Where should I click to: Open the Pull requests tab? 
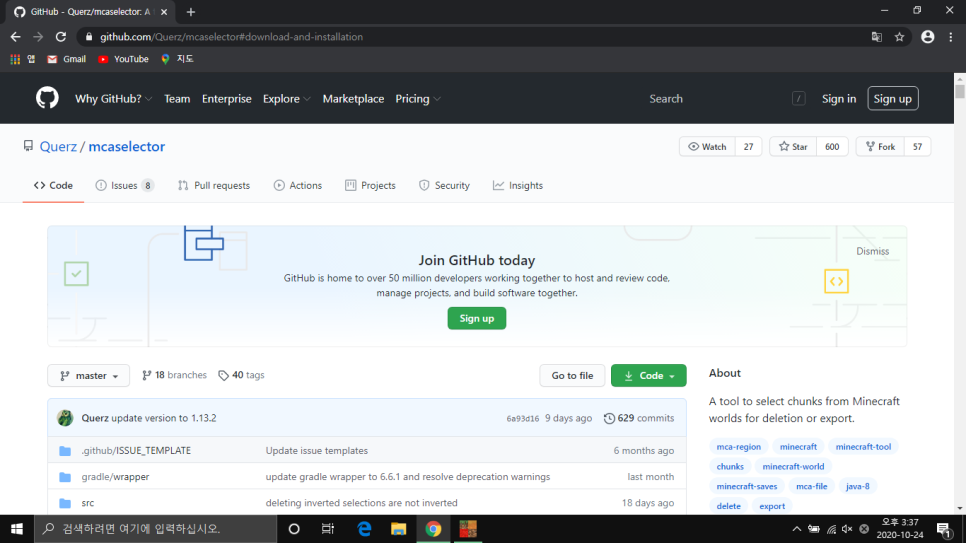point(214,185)
